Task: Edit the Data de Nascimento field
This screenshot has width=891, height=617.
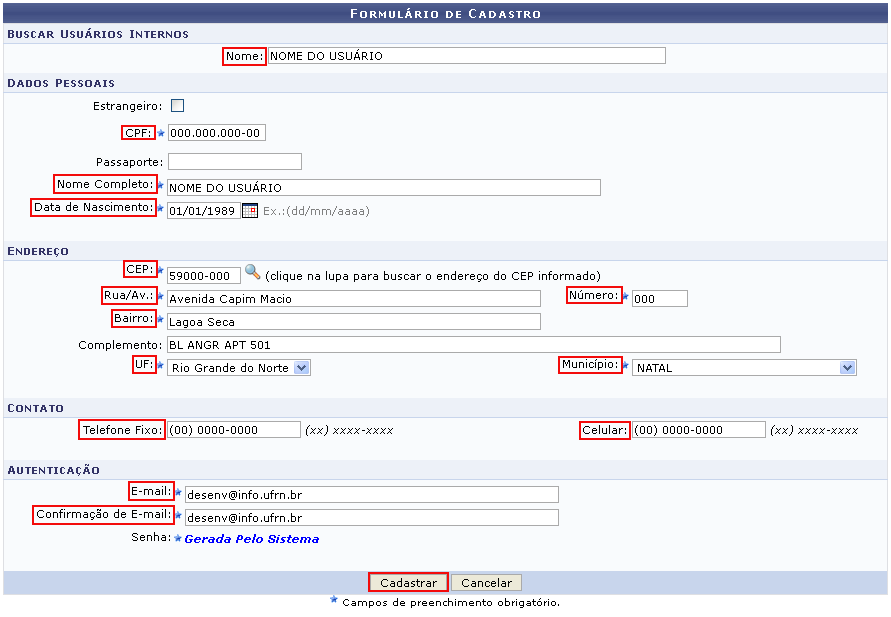Action: point(203,211)
